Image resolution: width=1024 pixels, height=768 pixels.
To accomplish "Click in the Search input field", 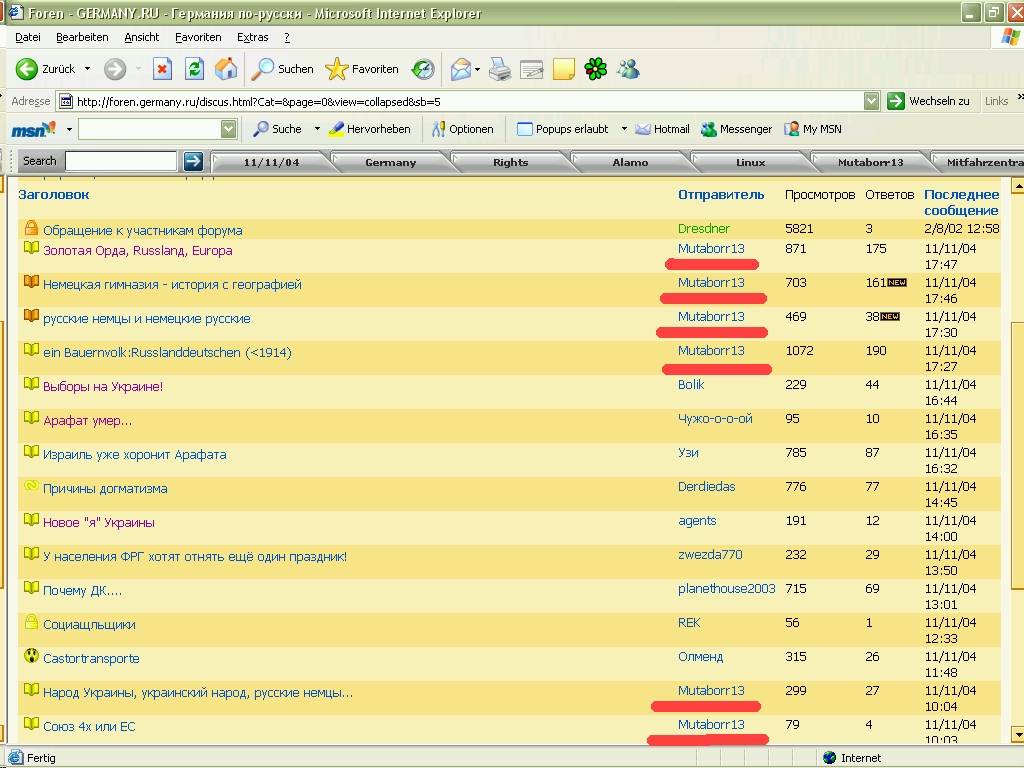I will click(121, 161).
